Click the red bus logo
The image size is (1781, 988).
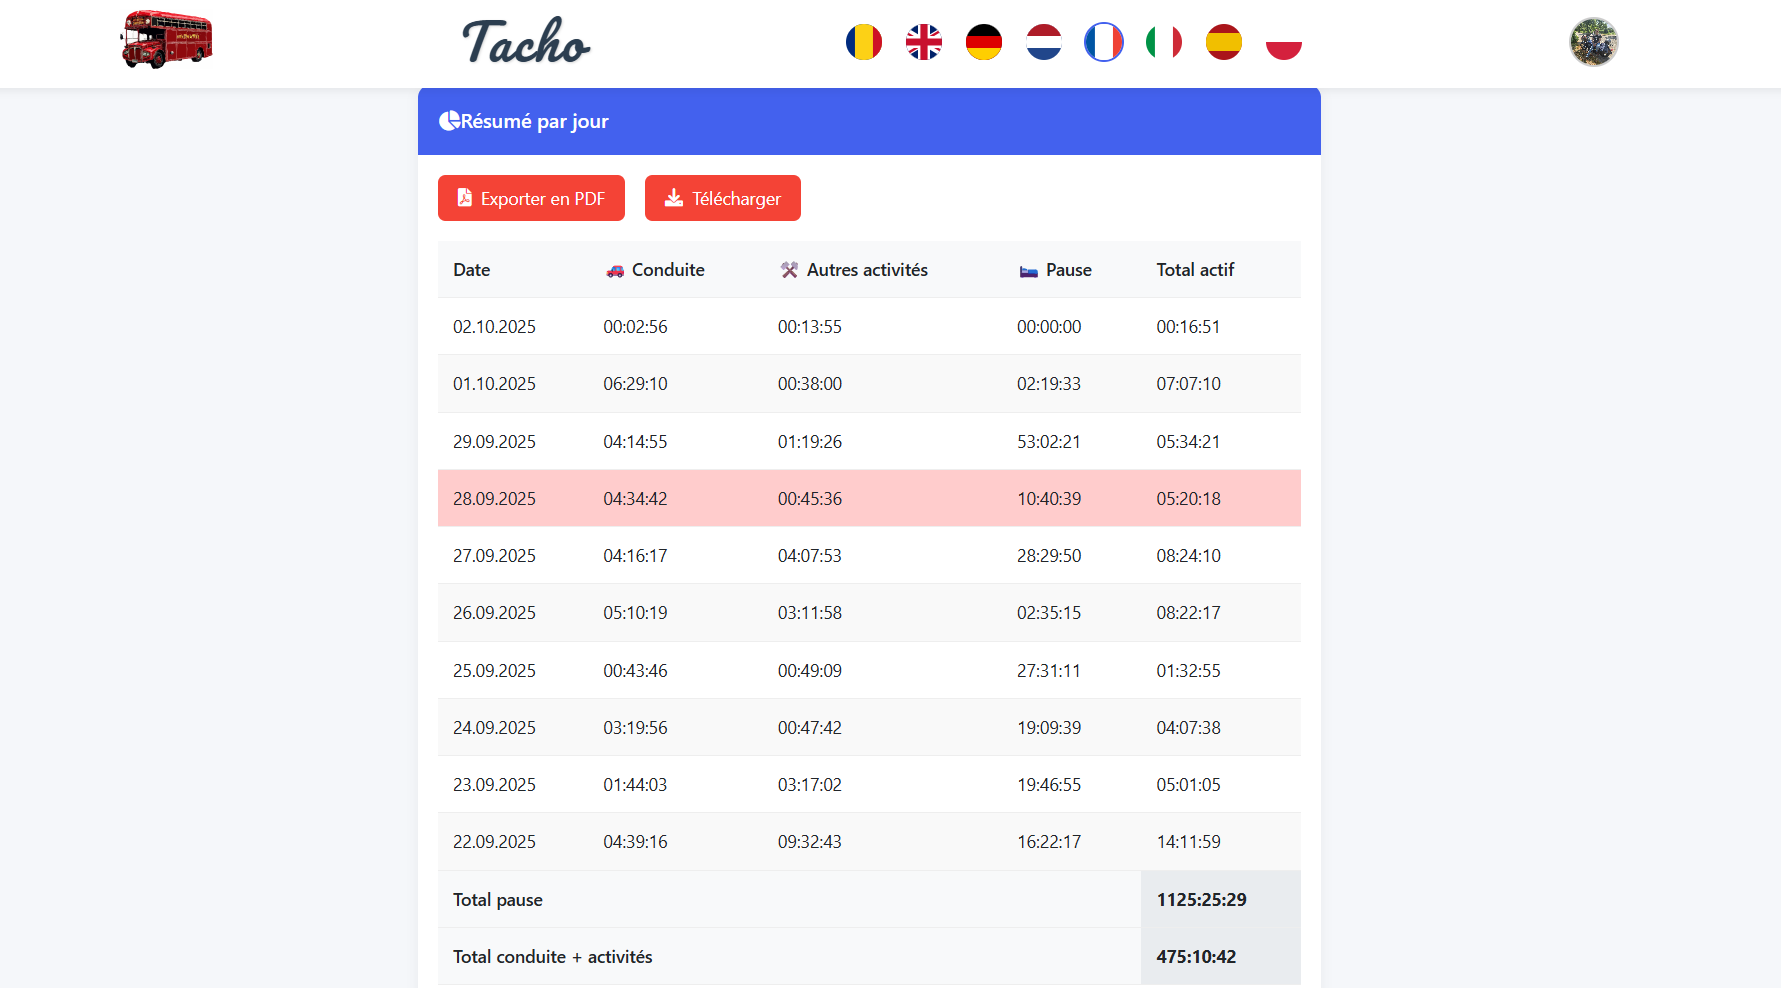coord(166,41)
